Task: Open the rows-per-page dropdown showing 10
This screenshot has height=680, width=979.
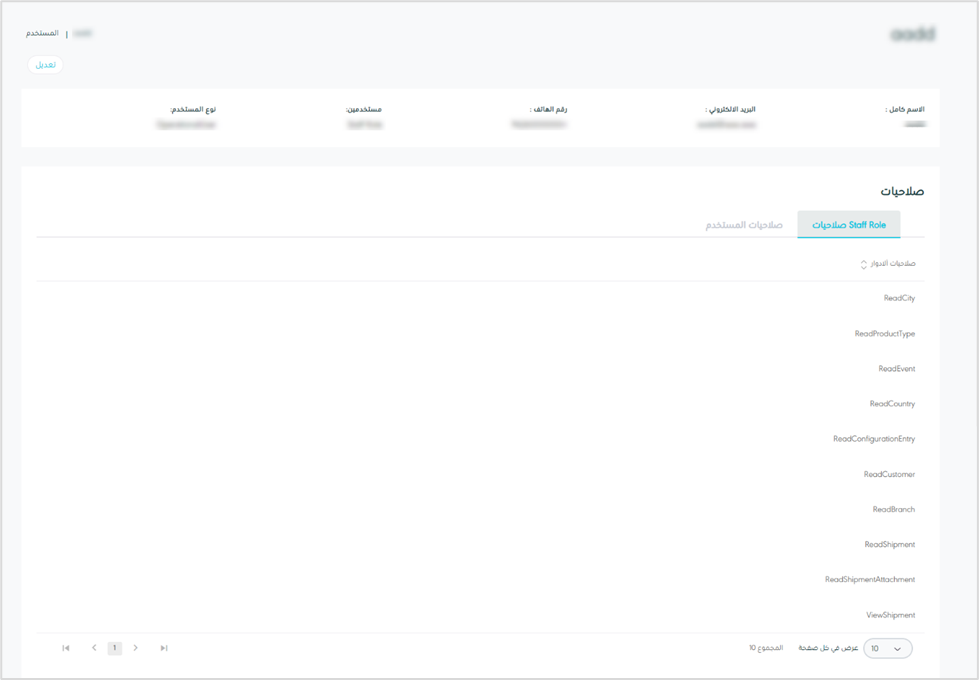Action: click(x=887, y=649)
